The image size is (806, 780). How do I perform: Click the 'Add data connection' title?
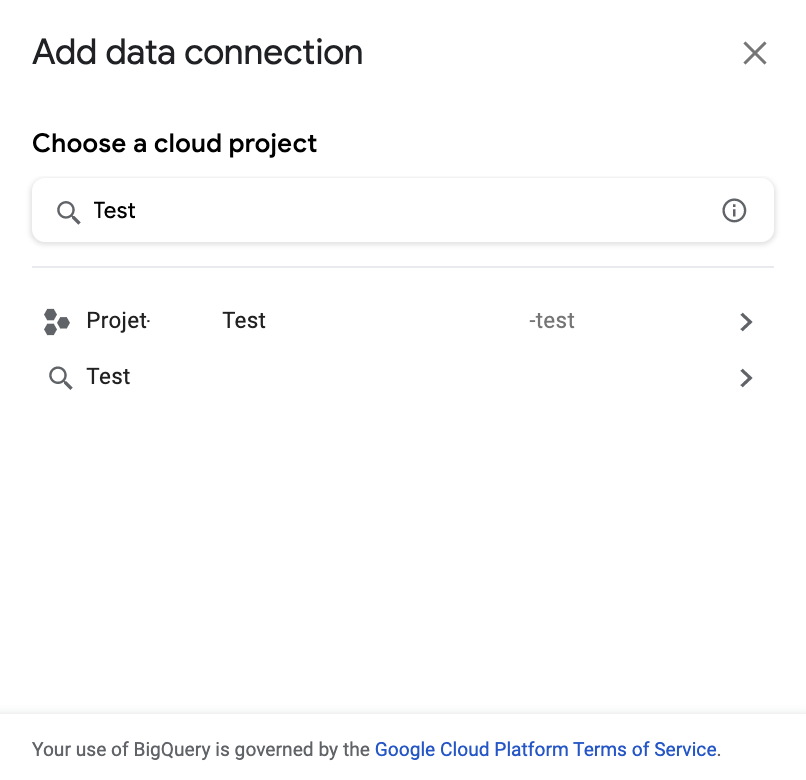coord(197,52)
